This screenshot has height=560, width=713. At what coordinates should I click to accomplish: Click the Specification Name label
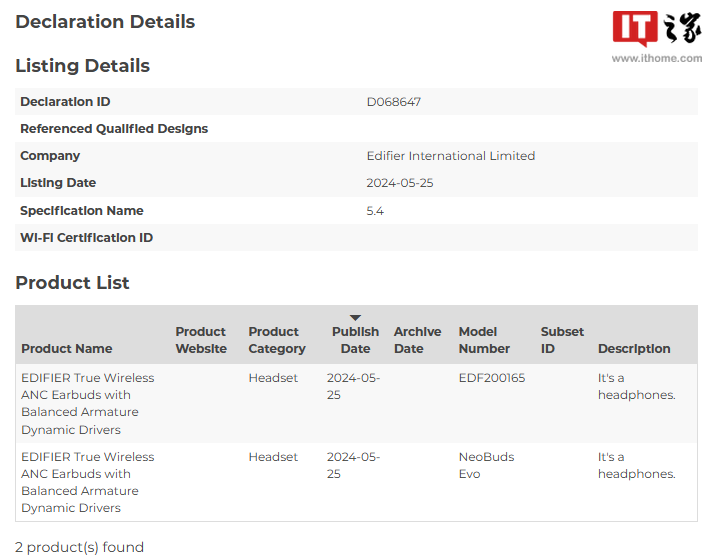[81, 211]
